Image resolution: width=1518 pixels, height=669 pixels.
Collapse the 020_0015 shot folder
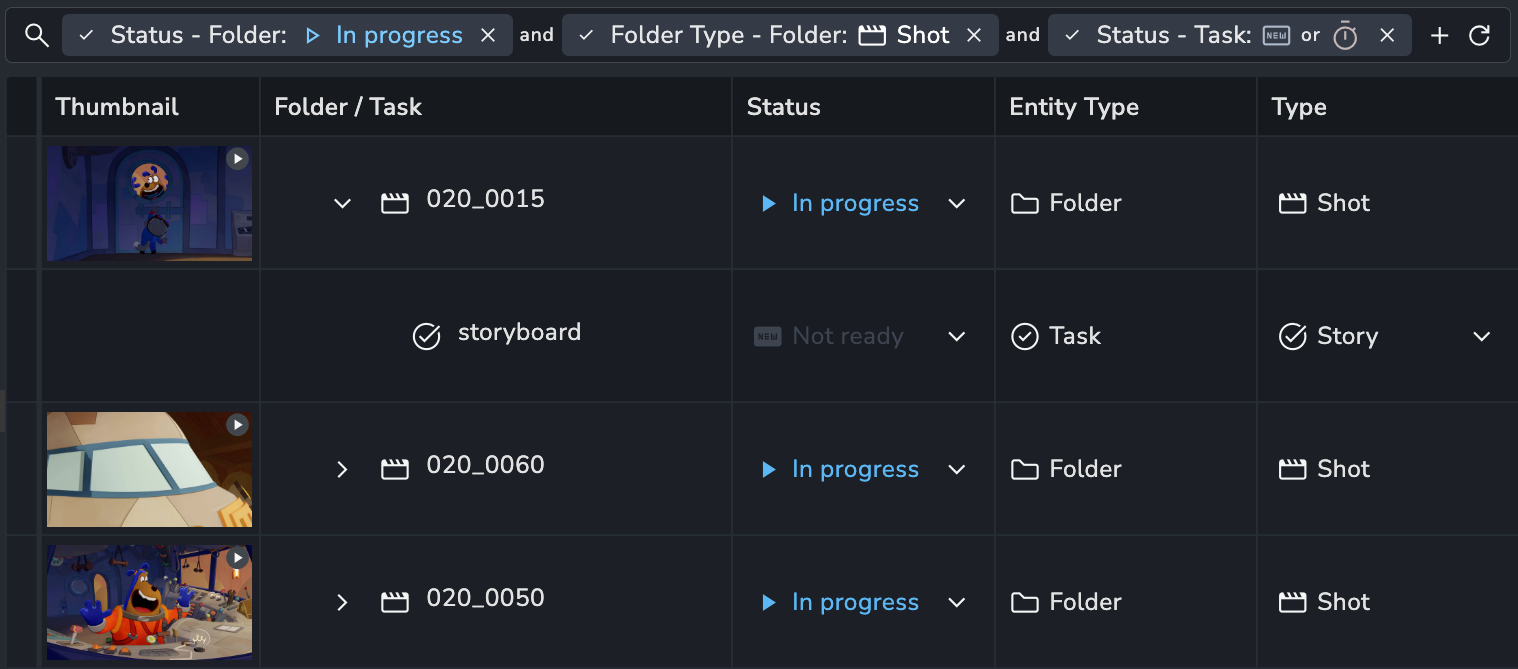pos(342,203)
